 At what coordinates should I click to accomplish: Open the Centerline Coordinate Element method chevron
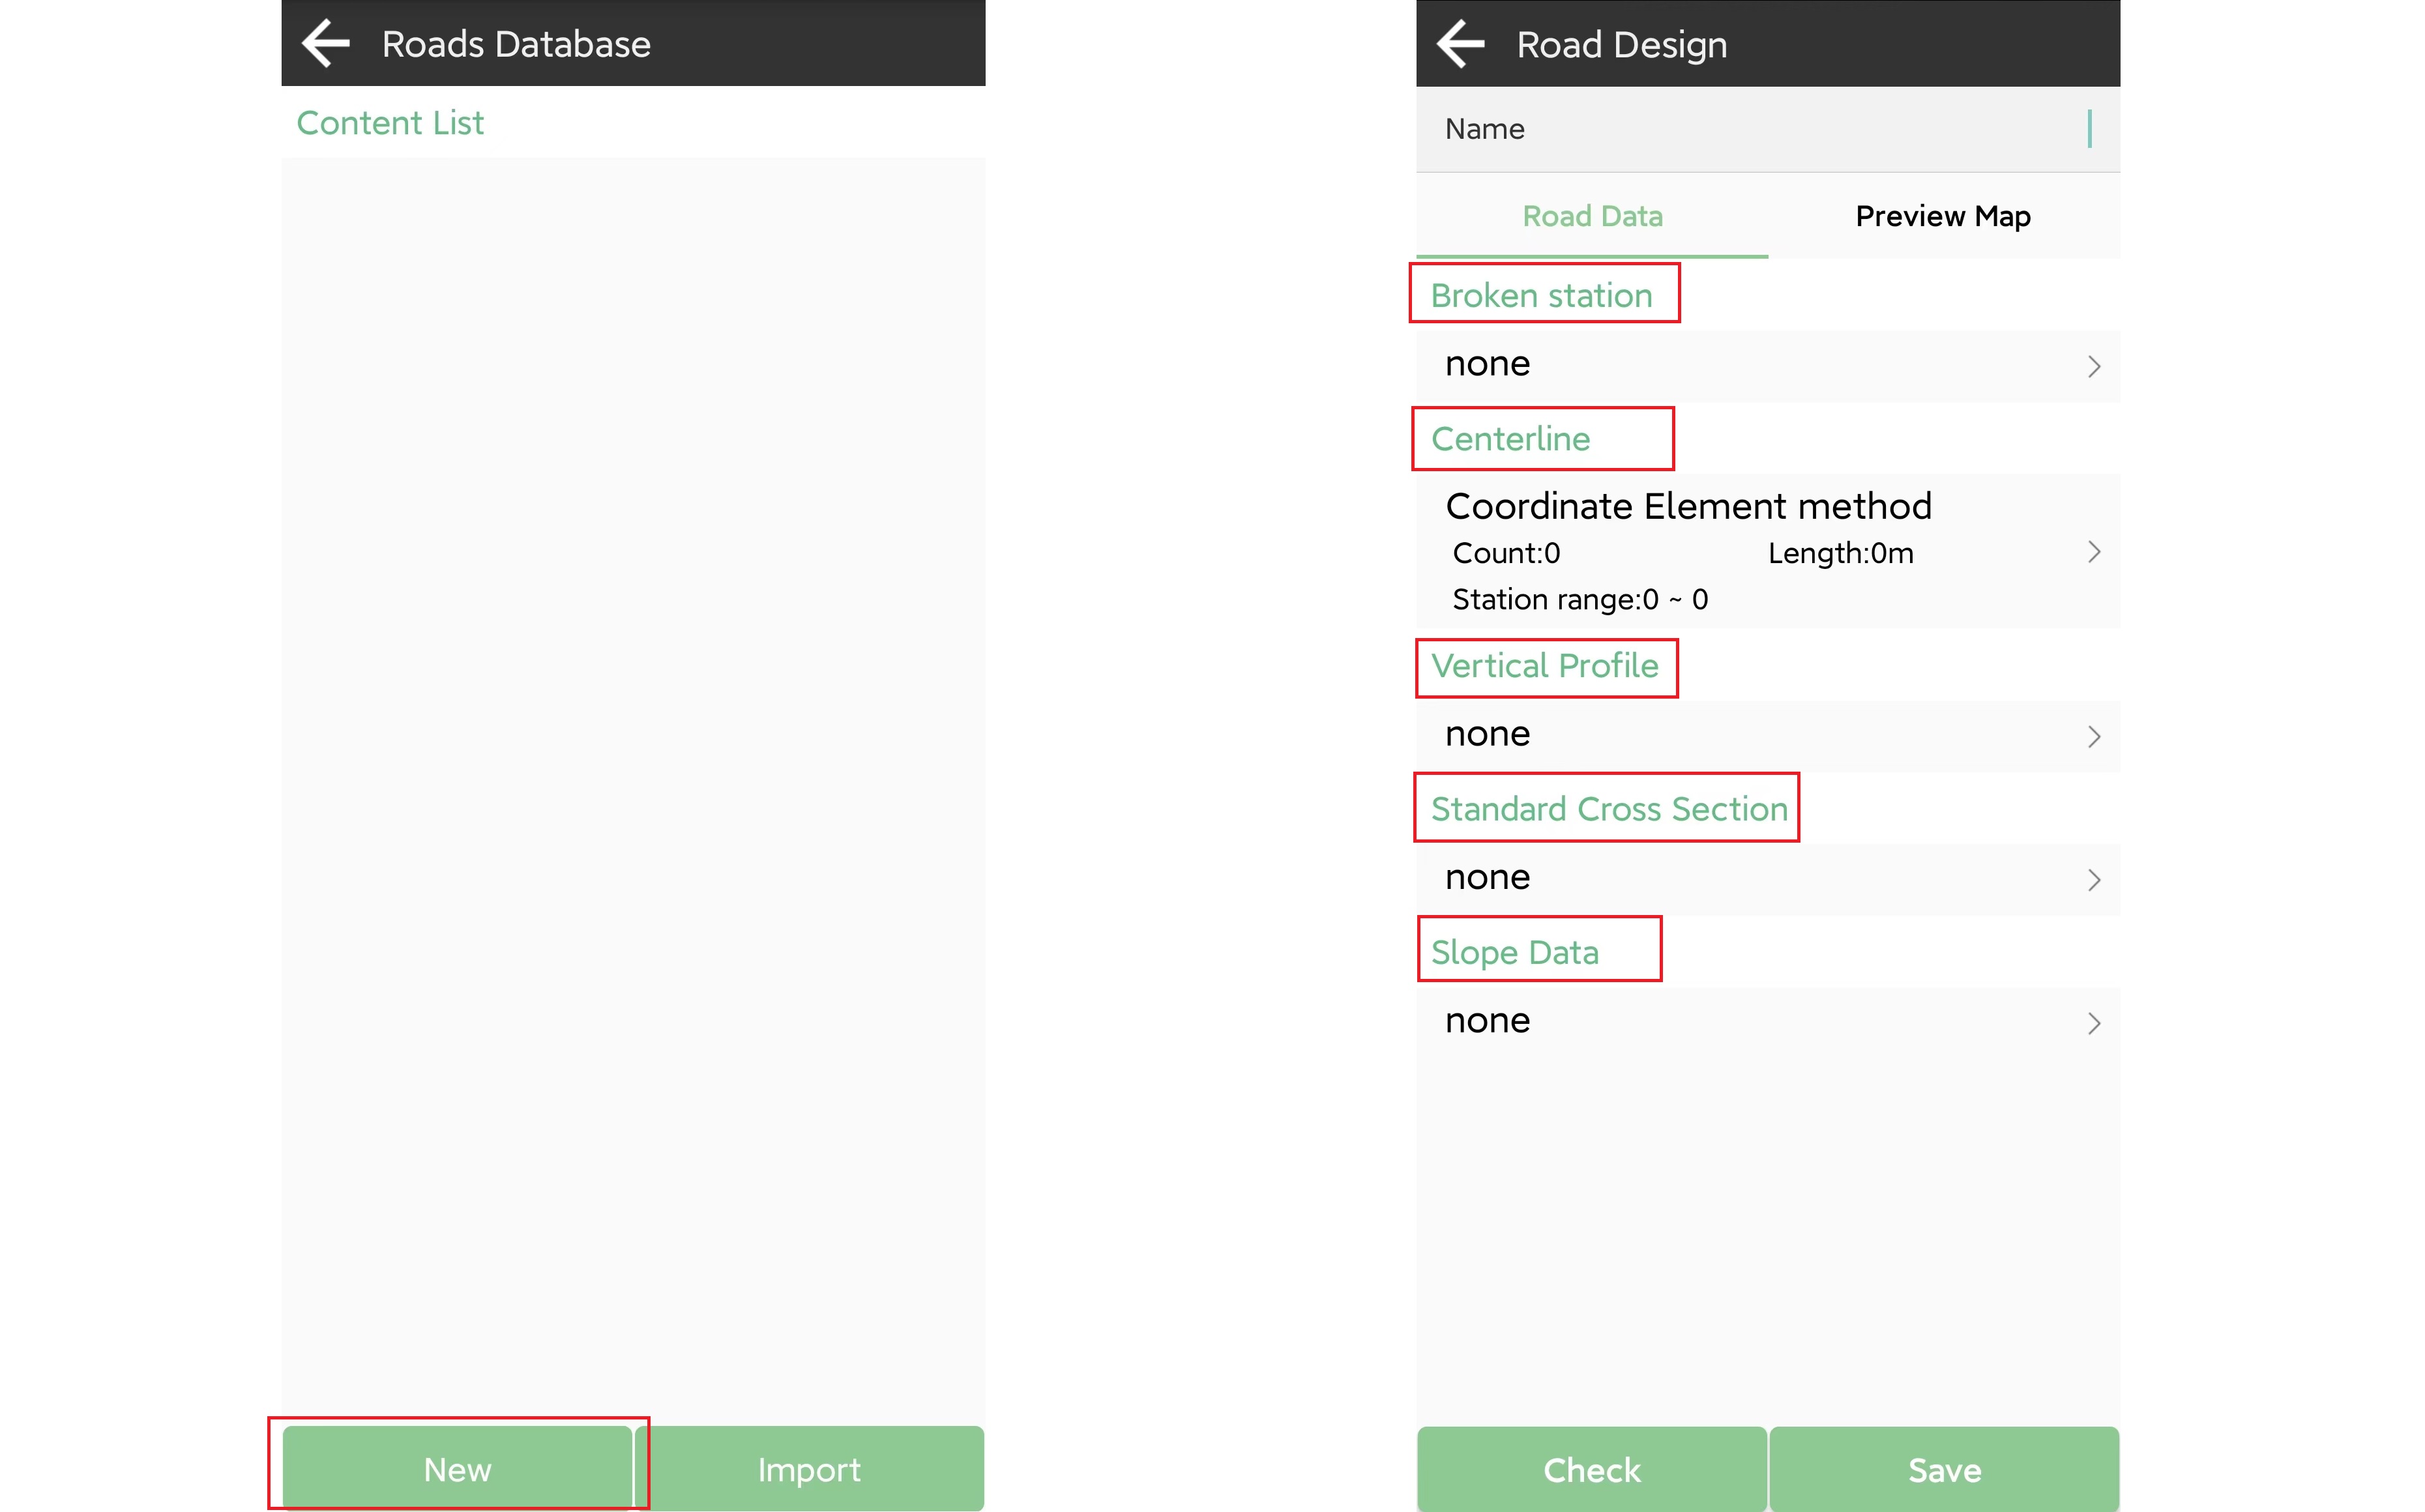2094,552
